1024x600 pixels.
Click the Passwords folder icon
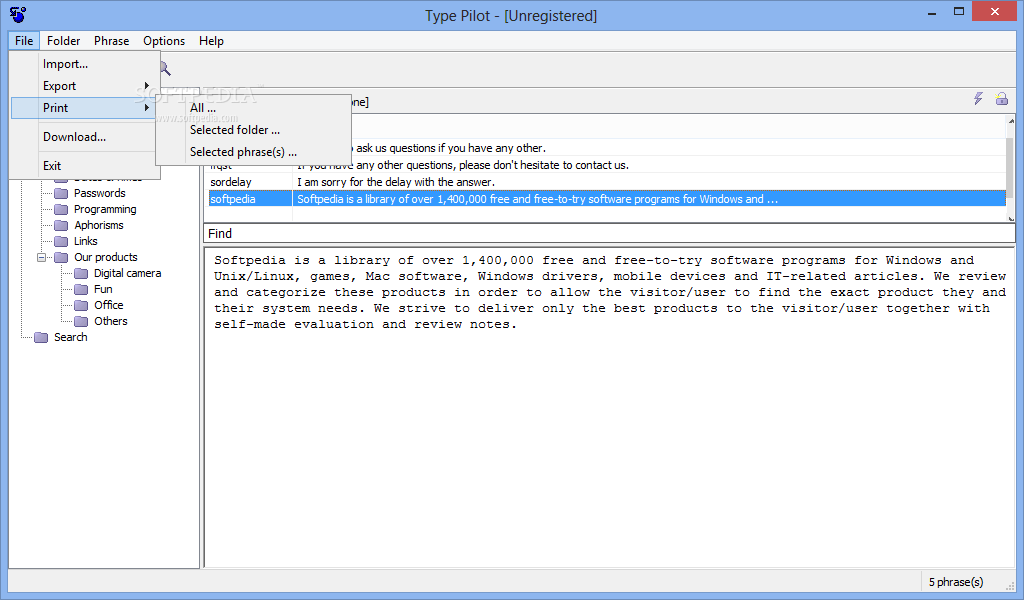coord(61,193)
